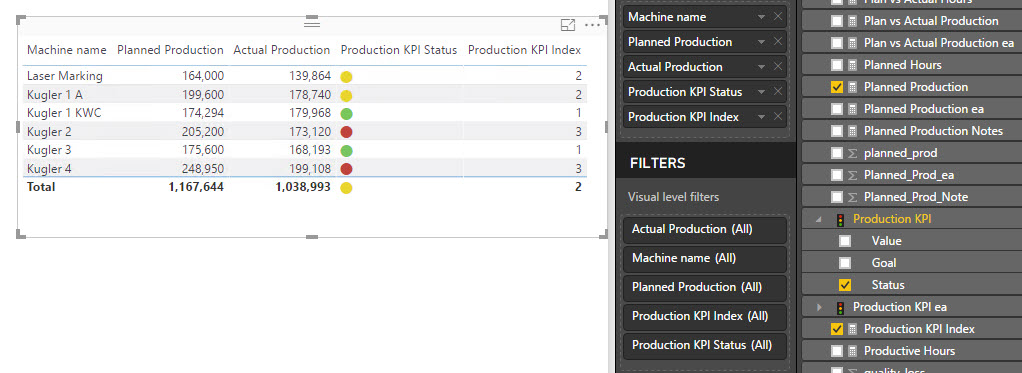Sort by Production KPI Status column header

(399, 50)
